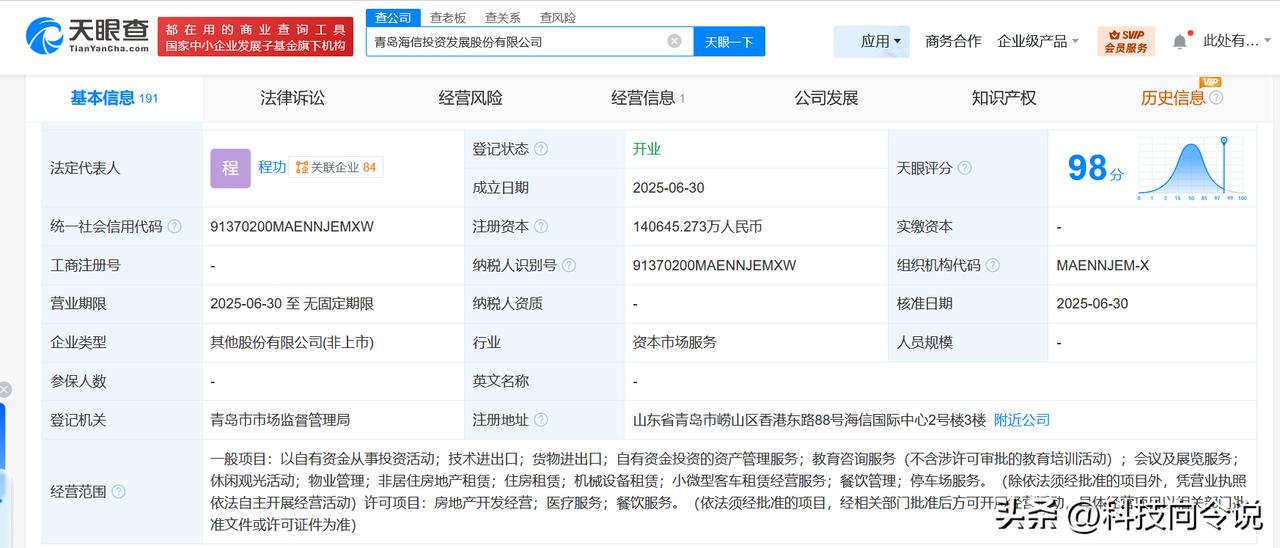This screenshot has width=1280, height=548.
Task: Click taxpayer ID value under 纳税人识别号
Action: click(715, 265)
